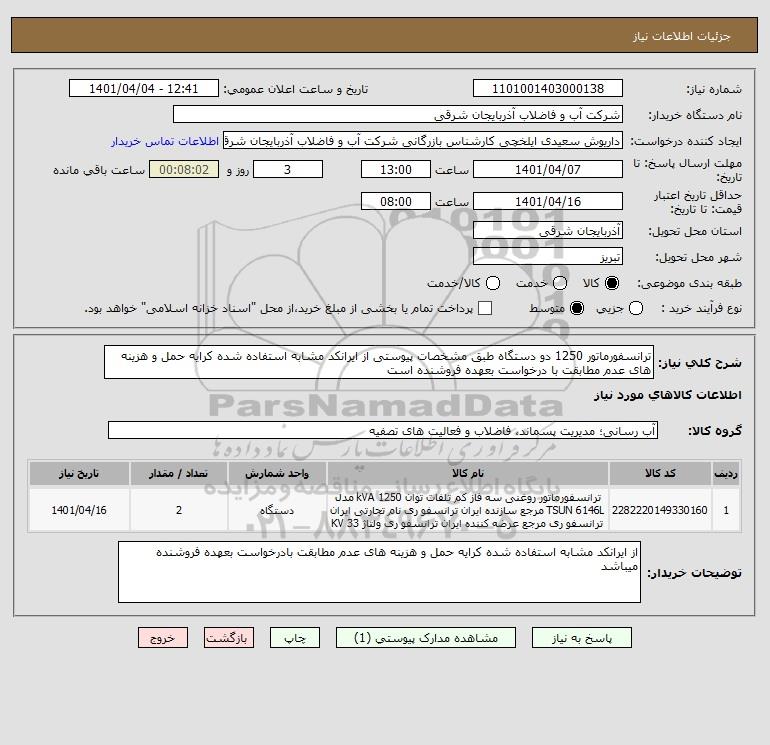Click the delivery city تبریز field

548,256
